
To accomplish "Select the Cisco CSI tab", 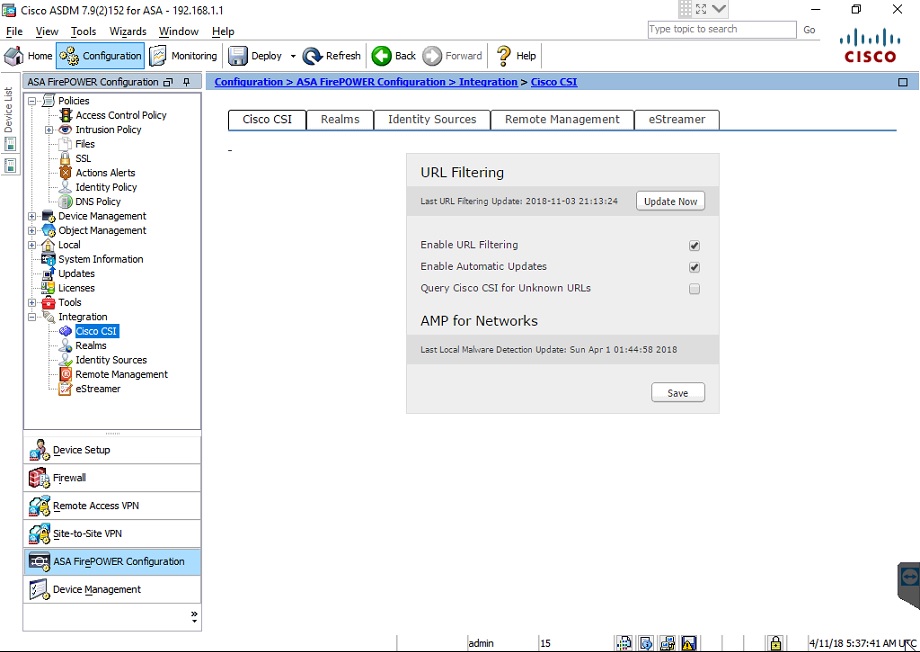I will [267, 119].
